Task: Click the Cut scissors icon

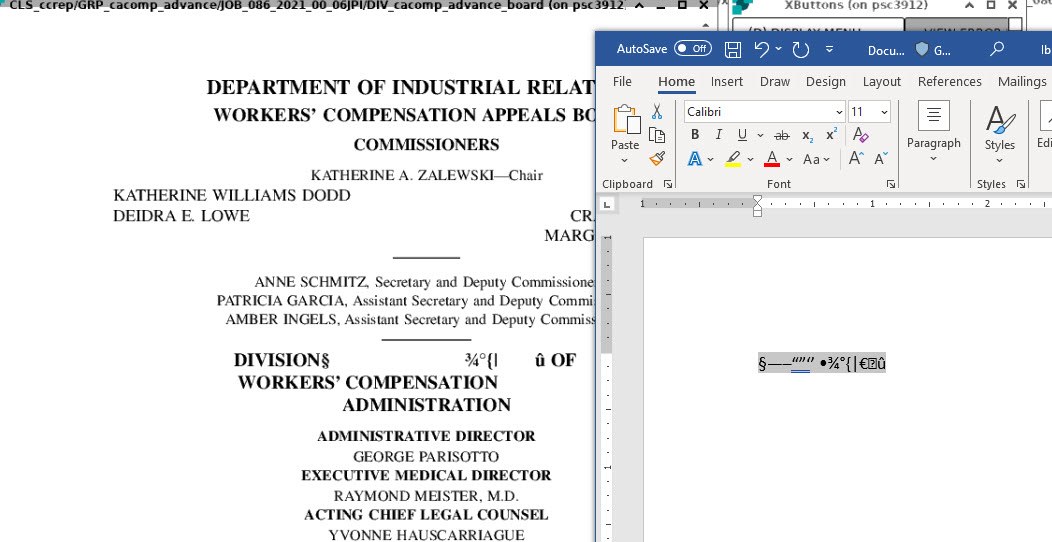Action: pyautogui.click(x=657, y=111)
